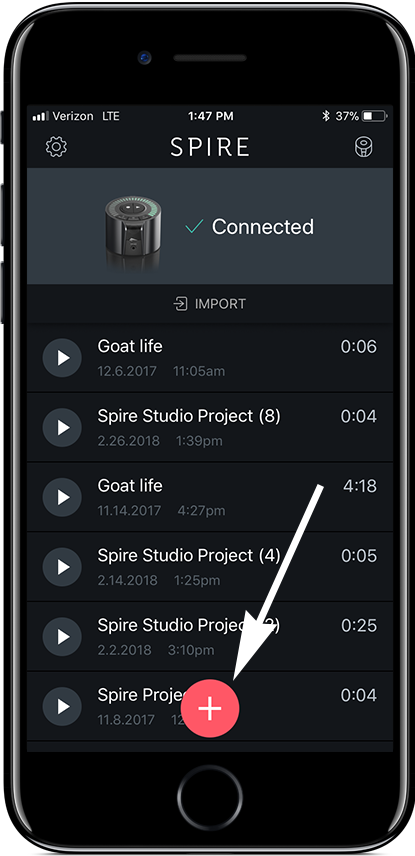415x856 pixels.
Task: Tap the import arrow icon
Action: coord(180,304)
